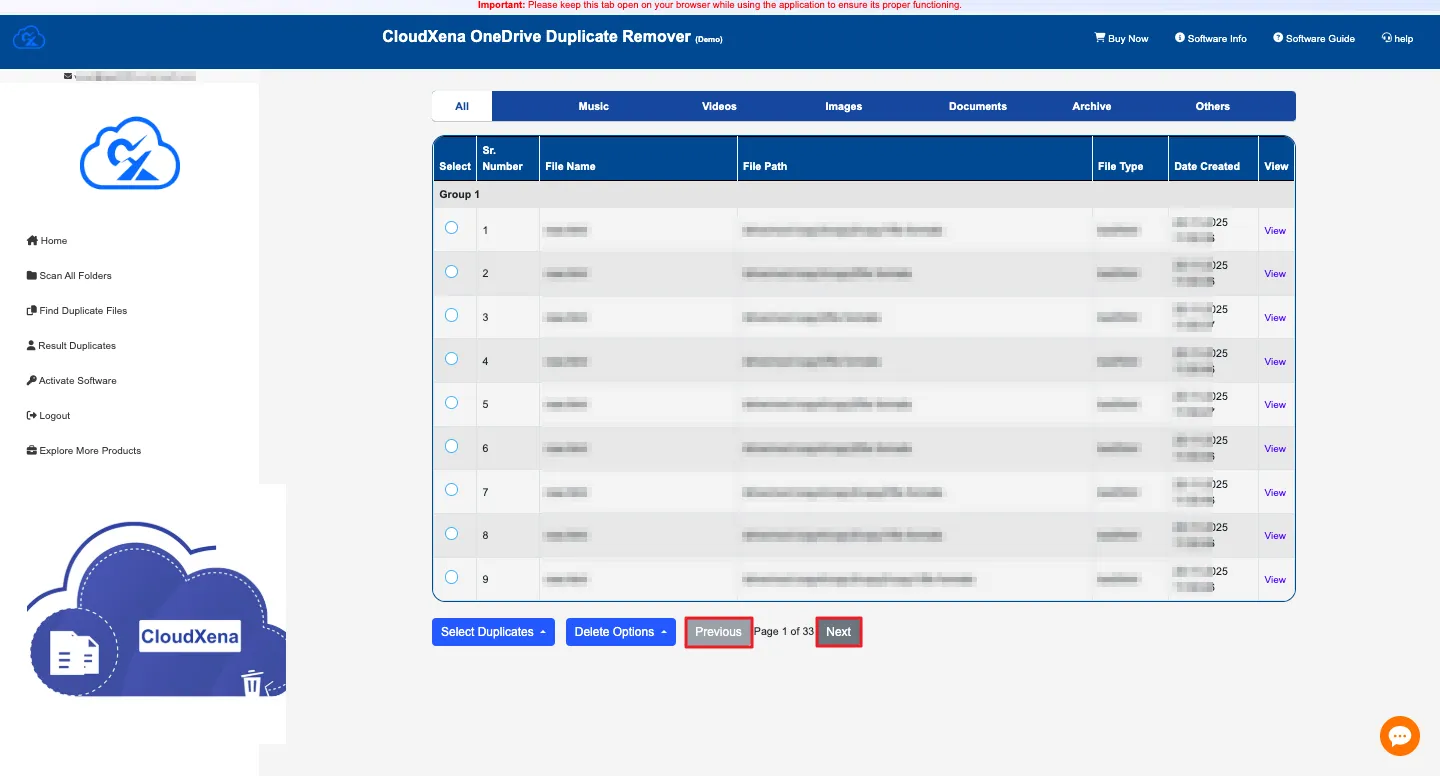Go to the Next page
The width and height of the screenshot is (1440, 776).
point(838,632)
